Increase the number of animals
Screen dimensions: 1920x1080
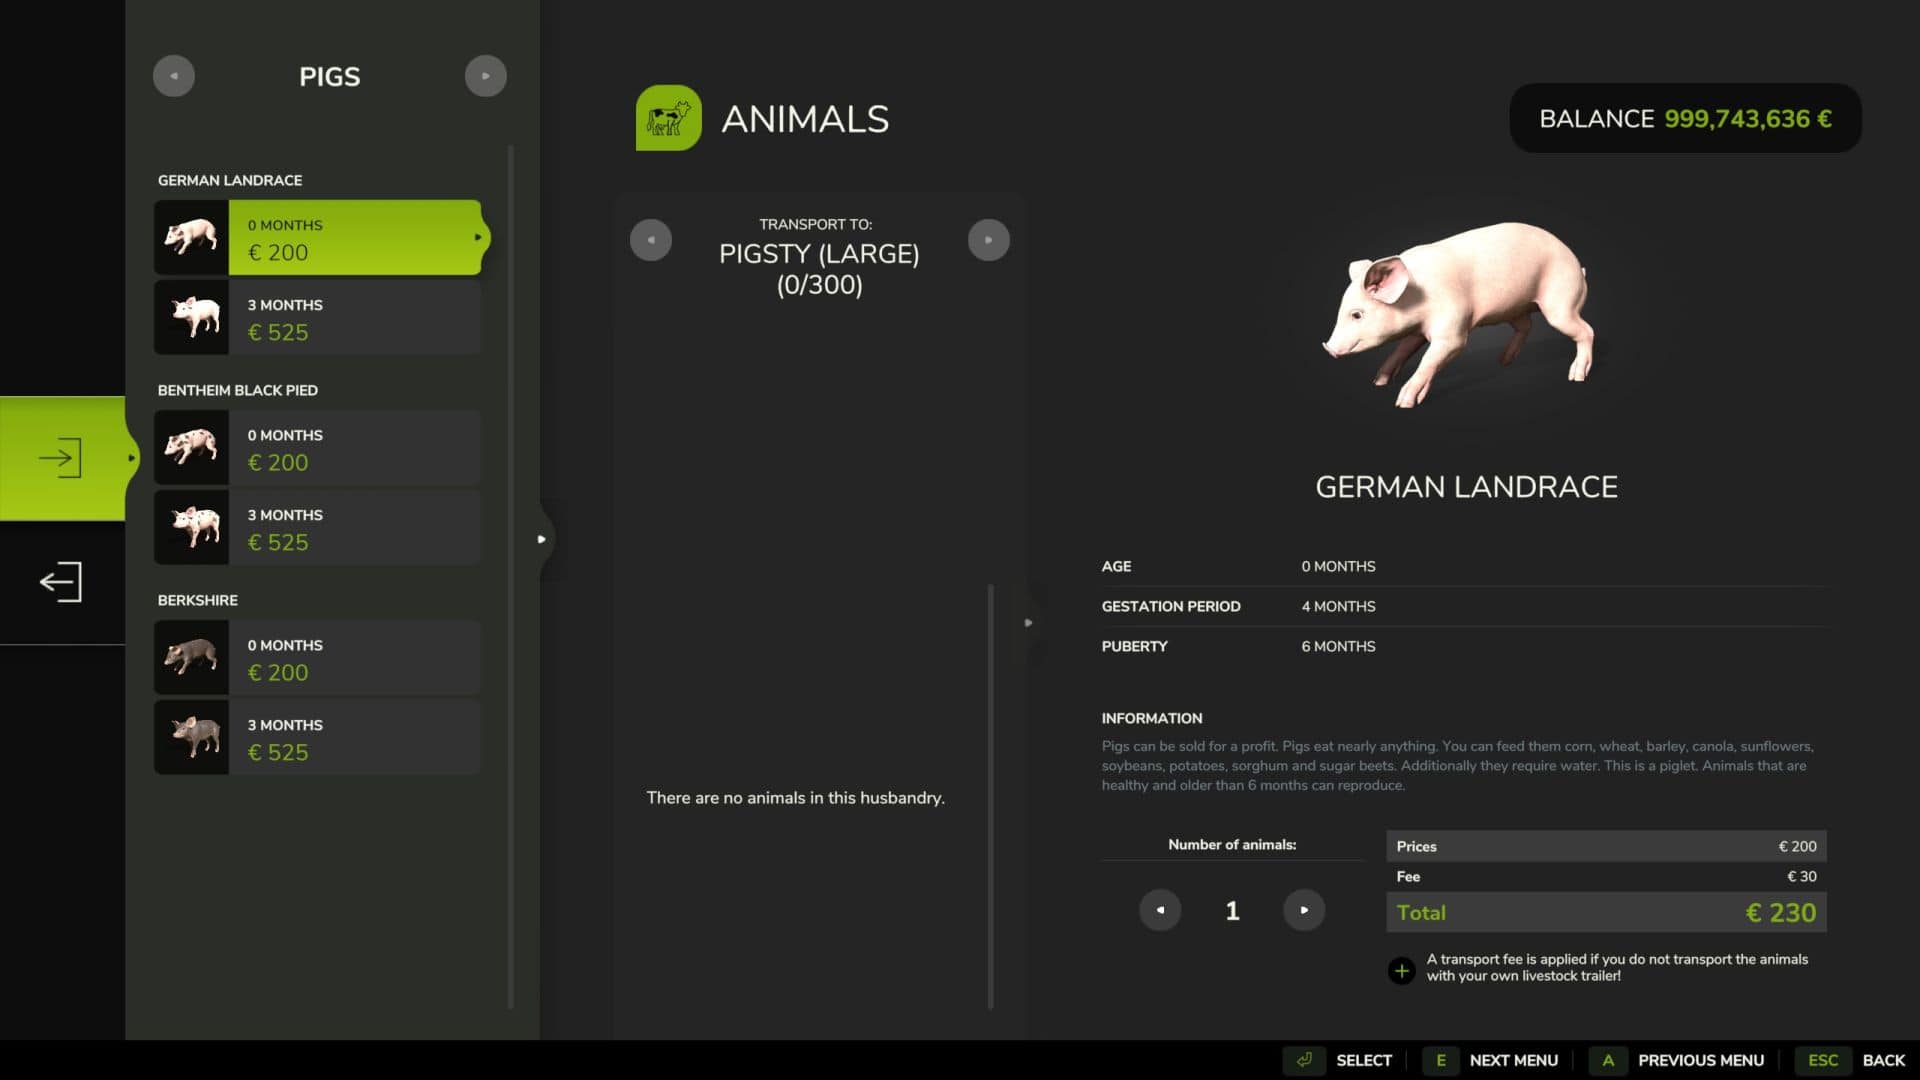pos(1304,910)
